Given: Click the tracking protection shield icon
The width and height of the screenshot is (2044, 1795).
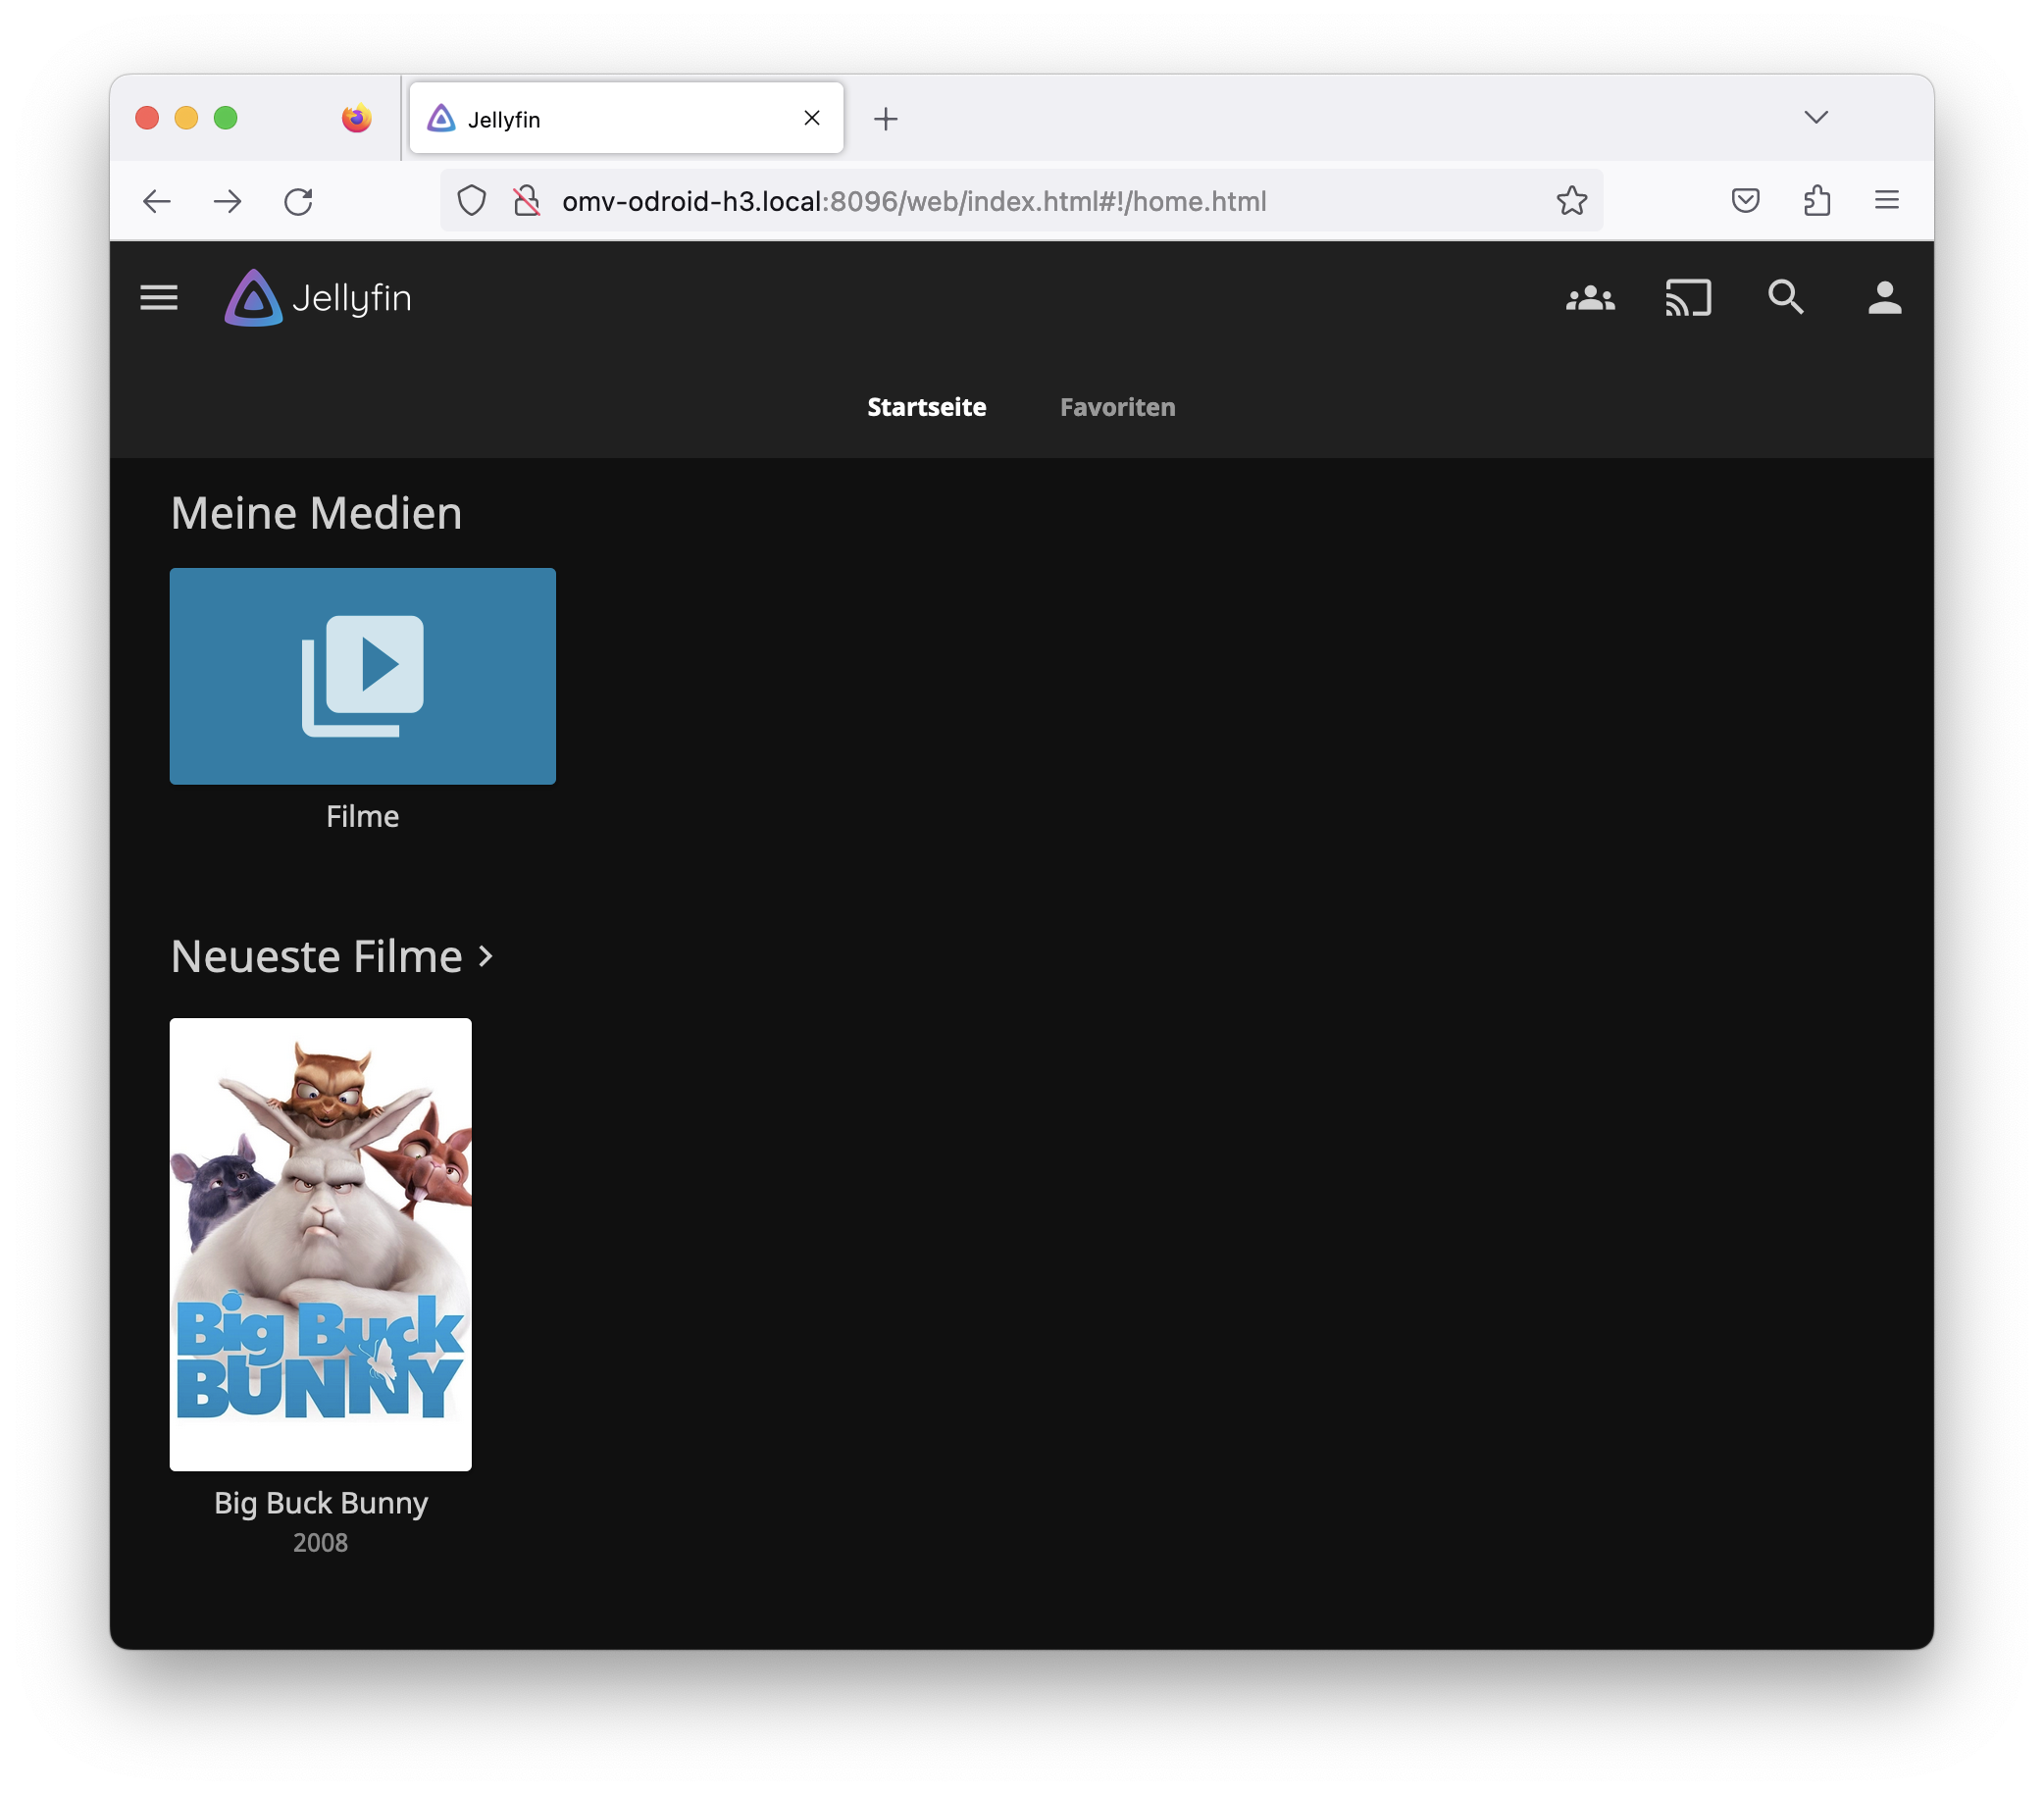Looking at the screenshot, I should click(472, 201).
